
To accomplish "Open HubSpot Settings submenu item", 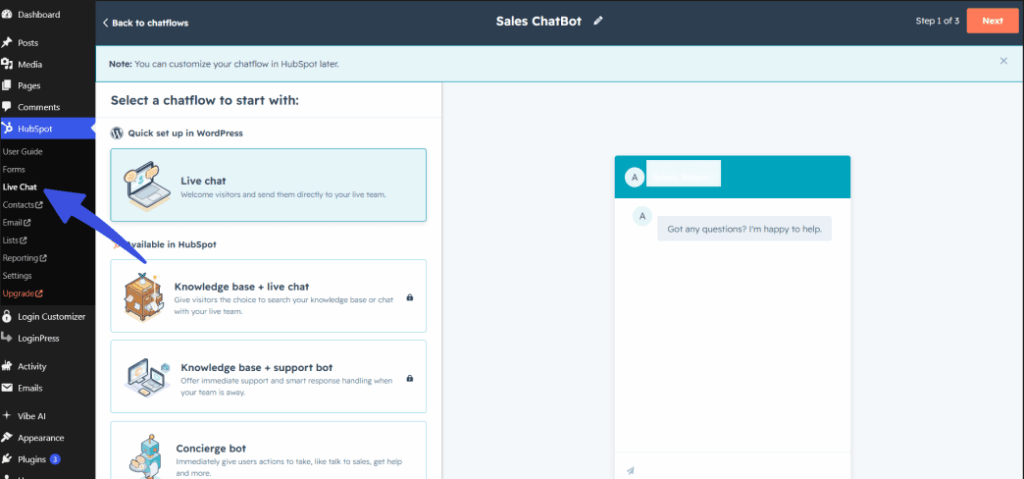I will 17,276.
